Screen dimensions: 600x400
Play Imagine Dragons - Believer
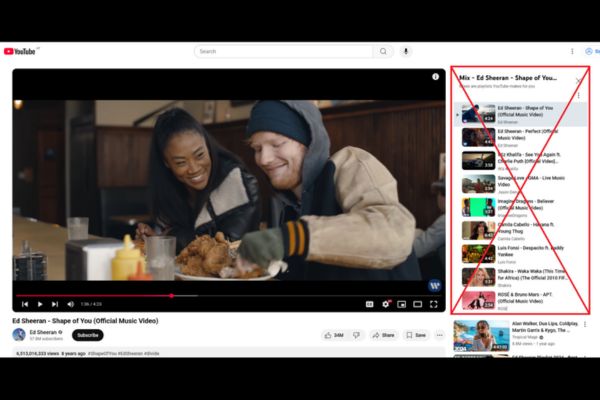[520, 207]
